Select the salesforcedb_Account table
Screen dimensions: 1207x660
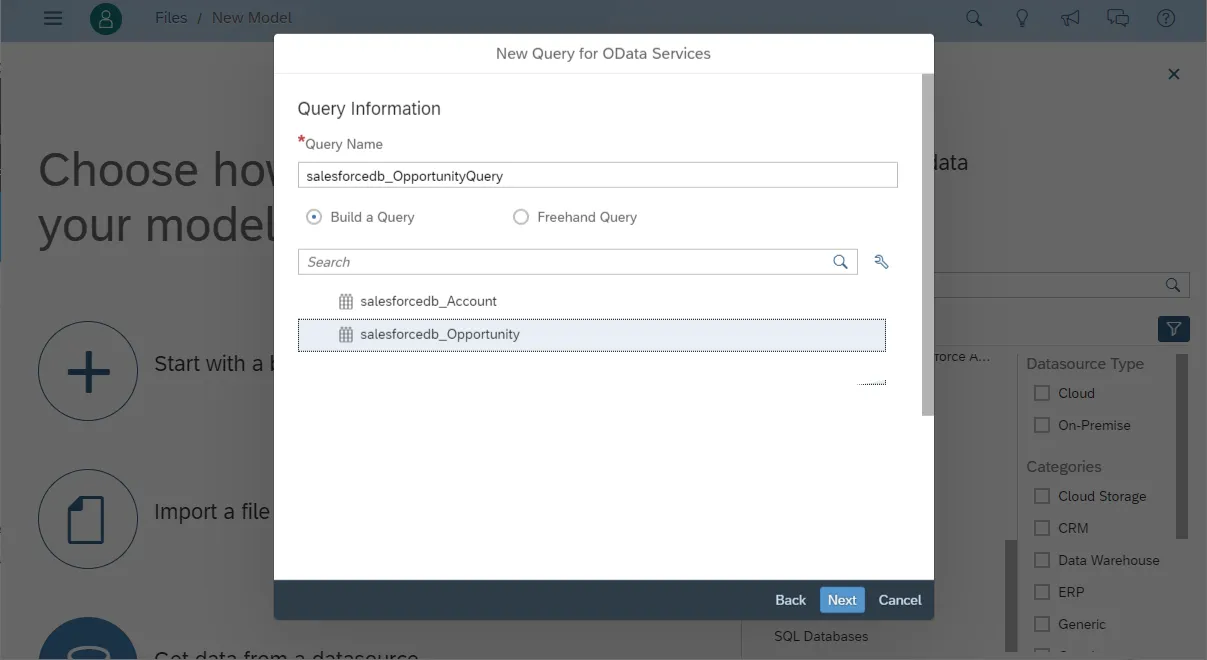click(x=429, y=301)
